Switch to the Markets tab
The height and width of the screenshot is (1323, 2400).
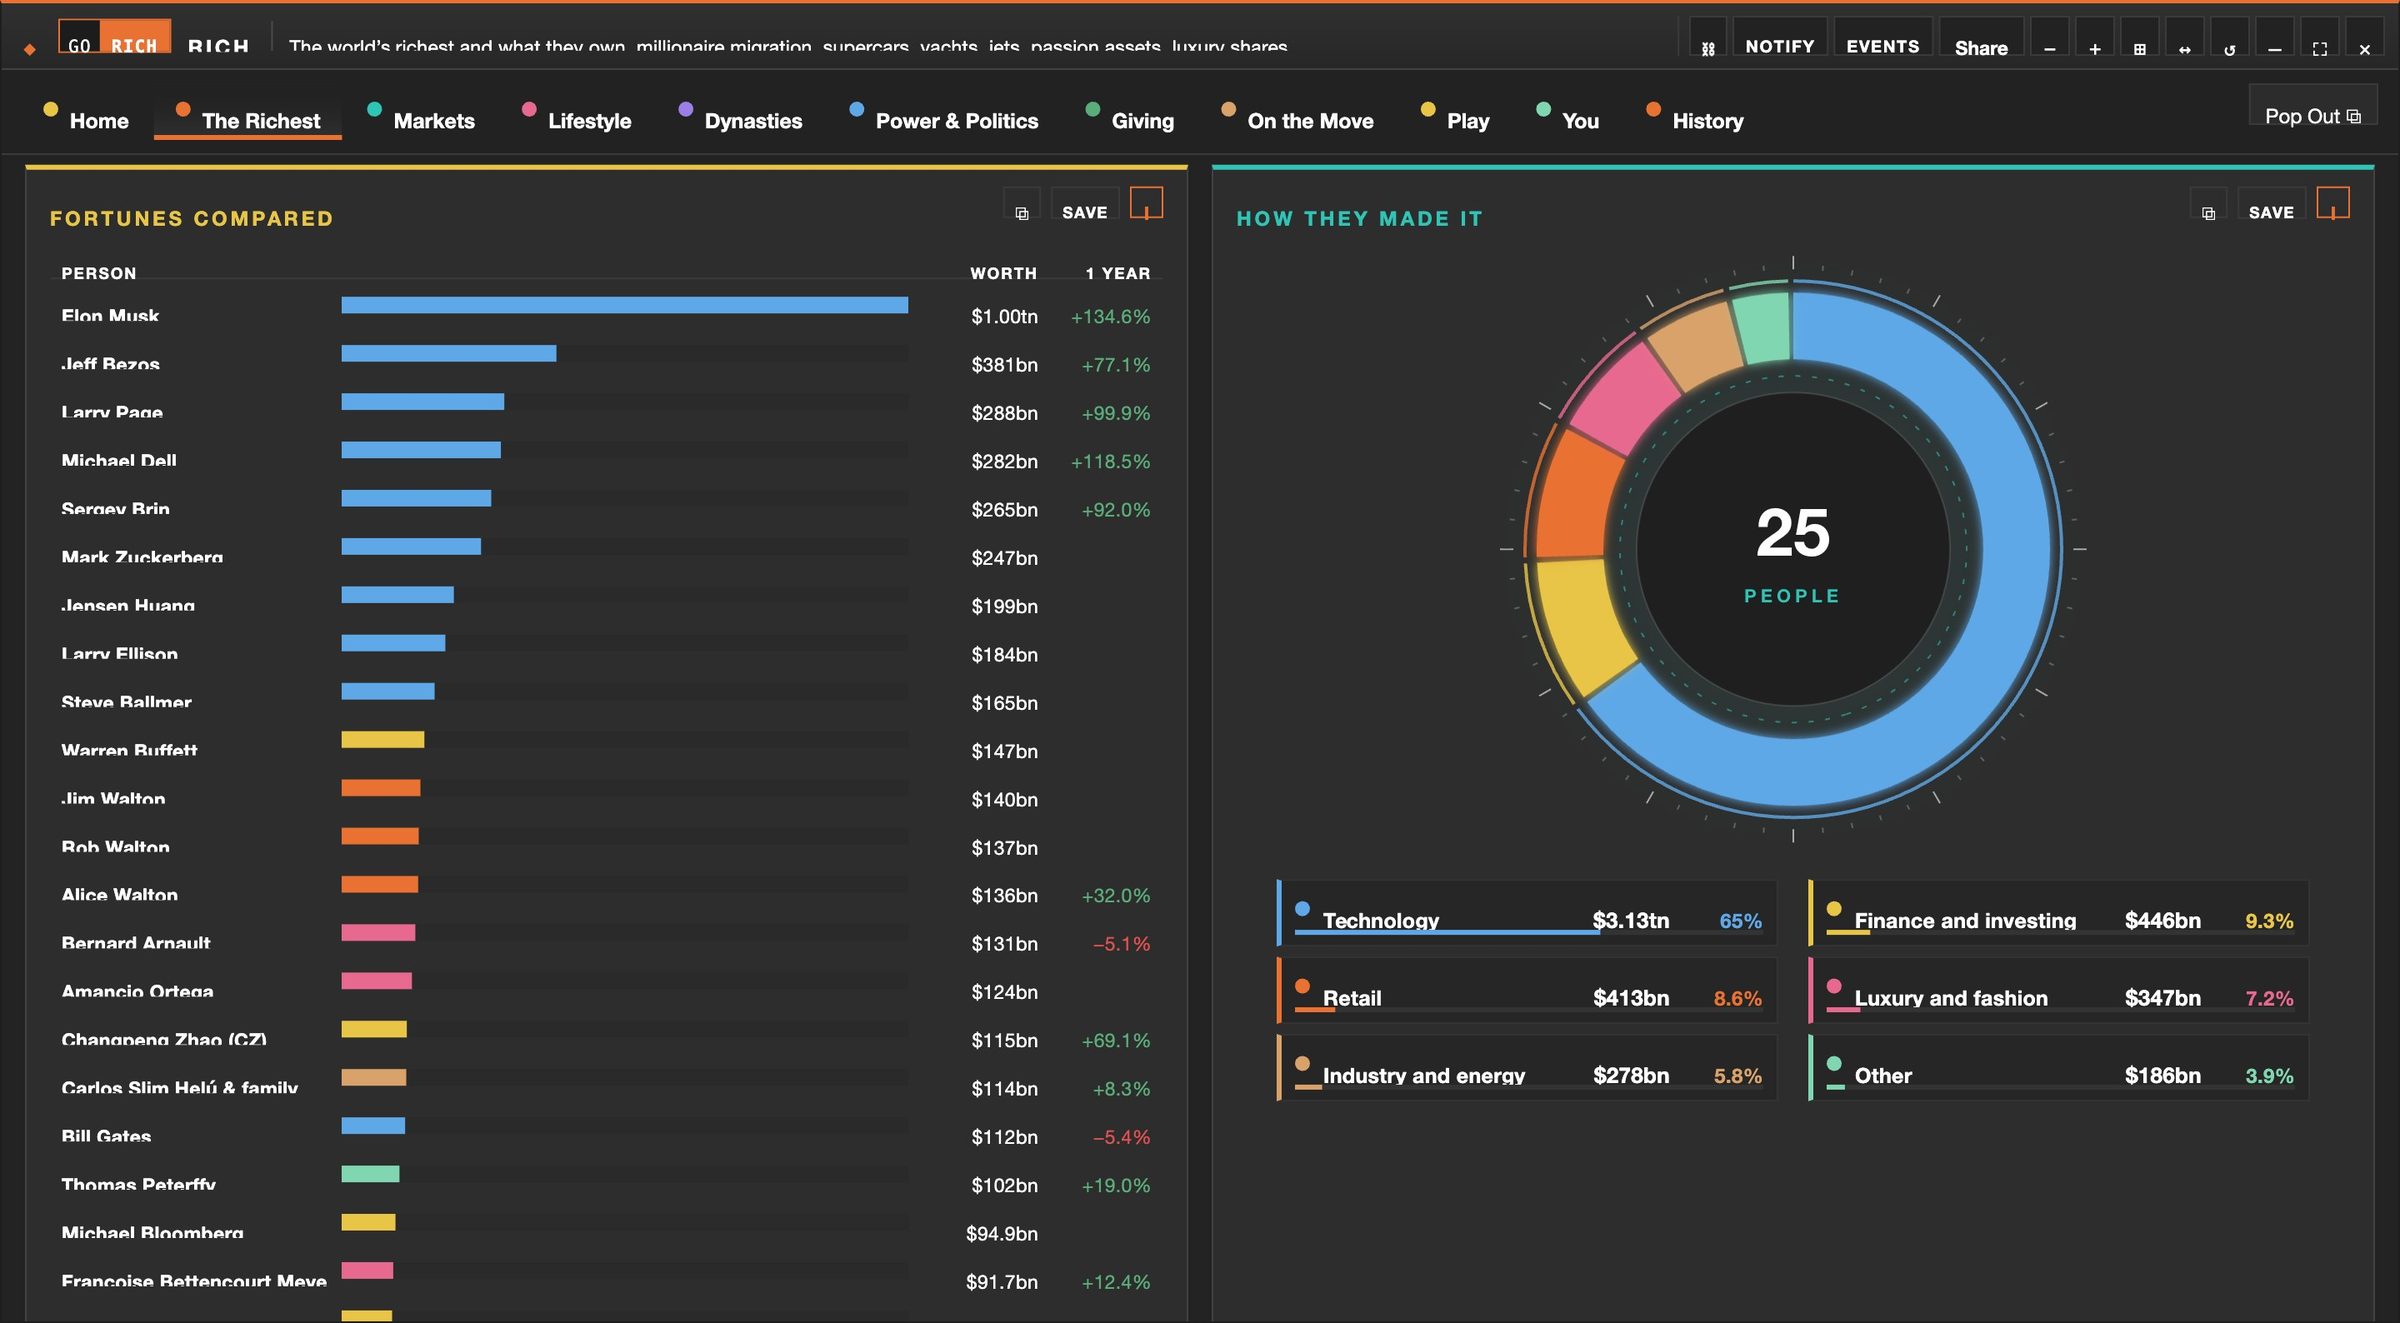click(x=421, y=119)
